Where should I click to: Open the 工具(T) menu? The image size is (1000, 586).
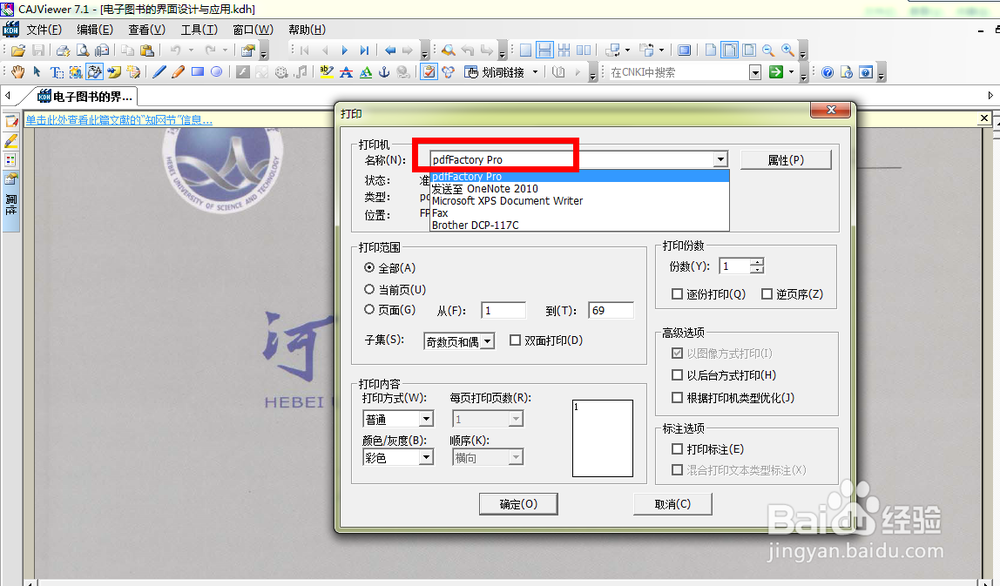pos(199,29)
